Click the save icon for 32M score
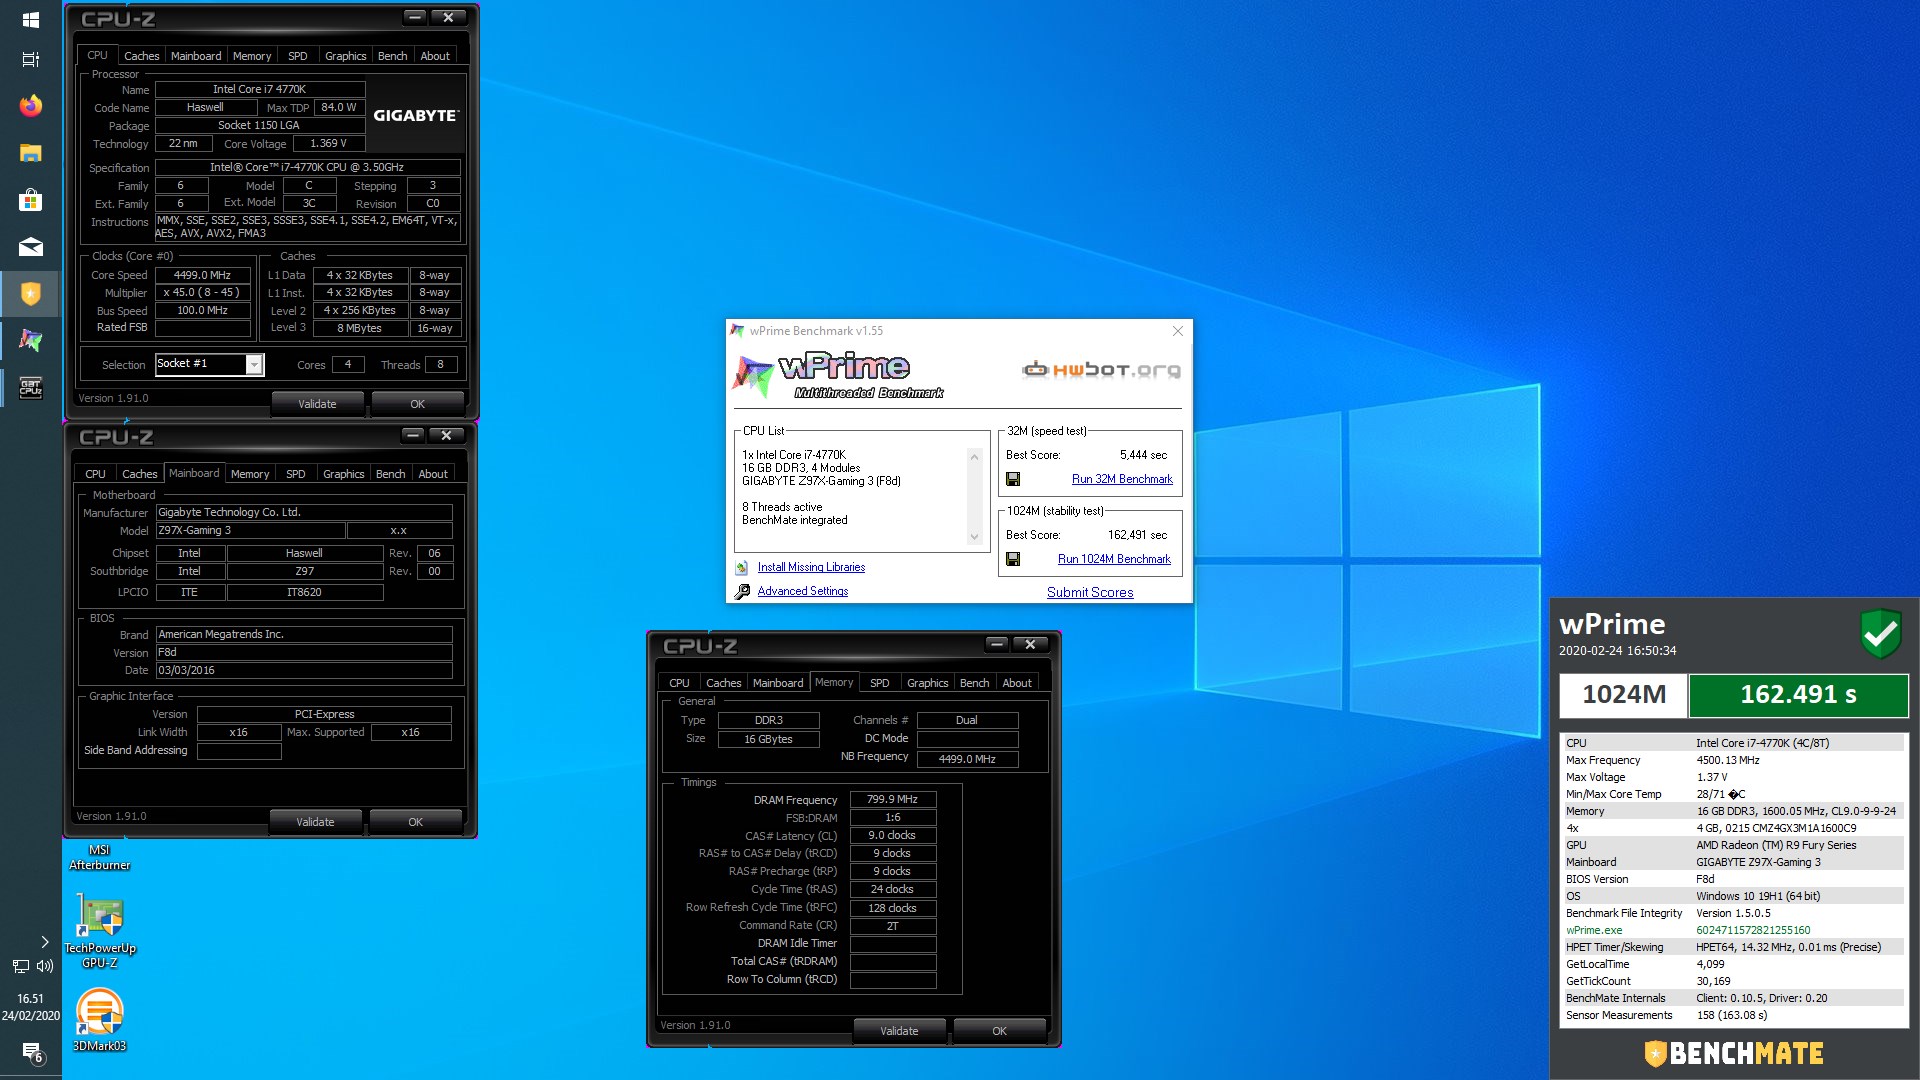 (x=1013, y=479)
